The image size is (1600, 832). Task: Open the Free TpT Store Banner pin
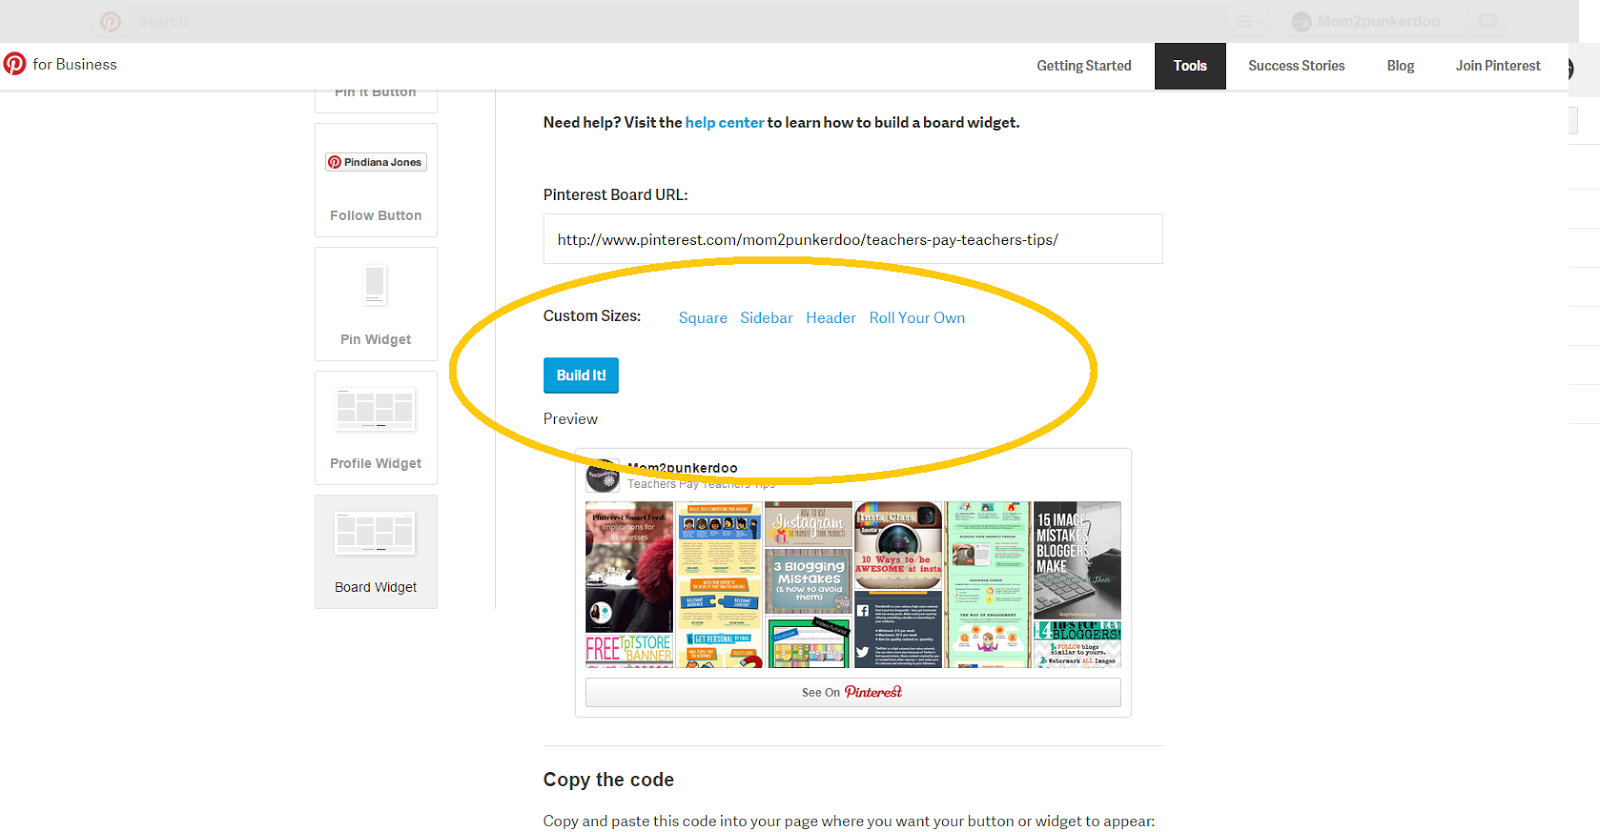coord(629,651)
